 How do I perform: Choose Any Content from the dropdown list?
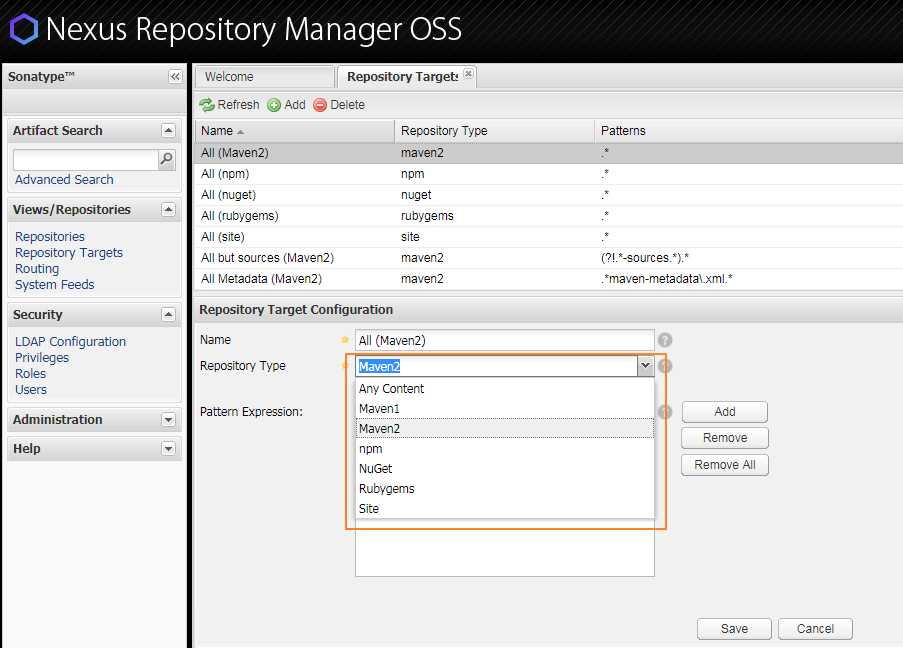pos(504,389)
